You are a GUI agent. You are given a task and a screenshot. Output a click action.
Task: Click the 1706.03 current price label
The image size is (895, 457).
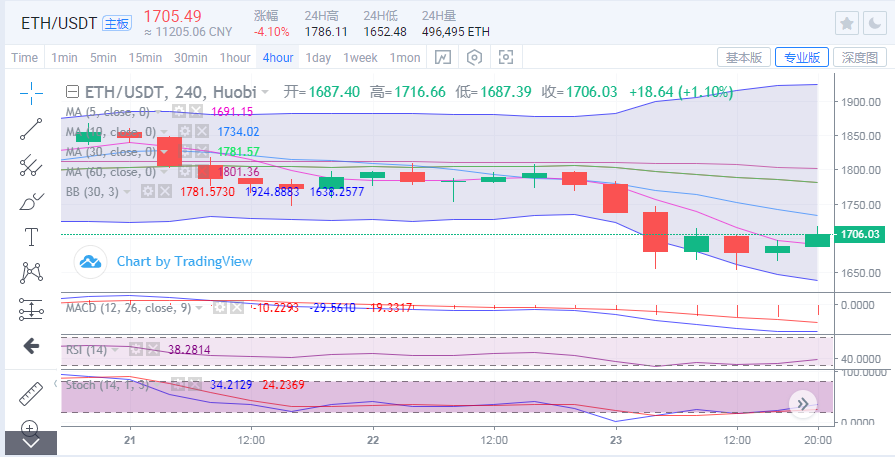860,234
